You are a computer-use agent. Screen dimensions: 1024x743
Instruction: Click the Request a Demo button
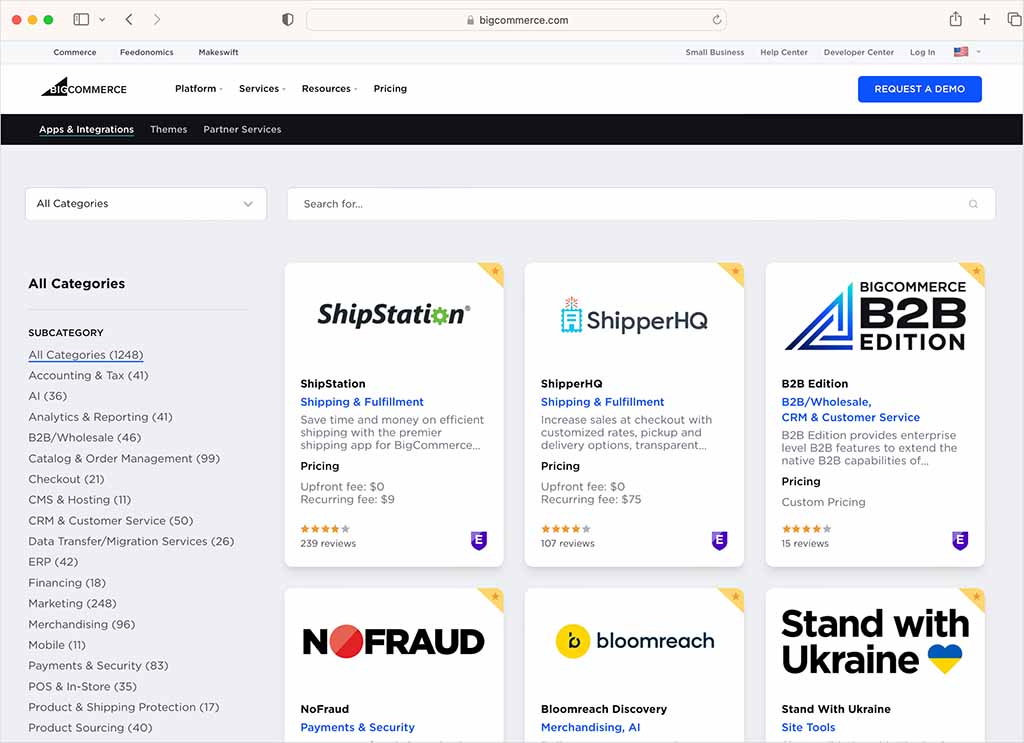(919, 89)
